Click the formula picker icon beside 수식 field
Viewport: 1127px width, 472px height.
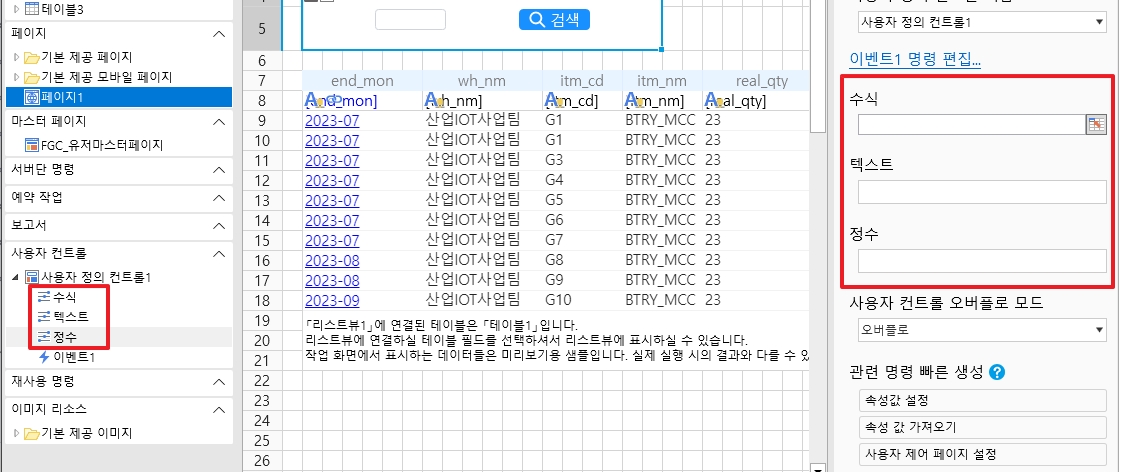point(1096,124)
